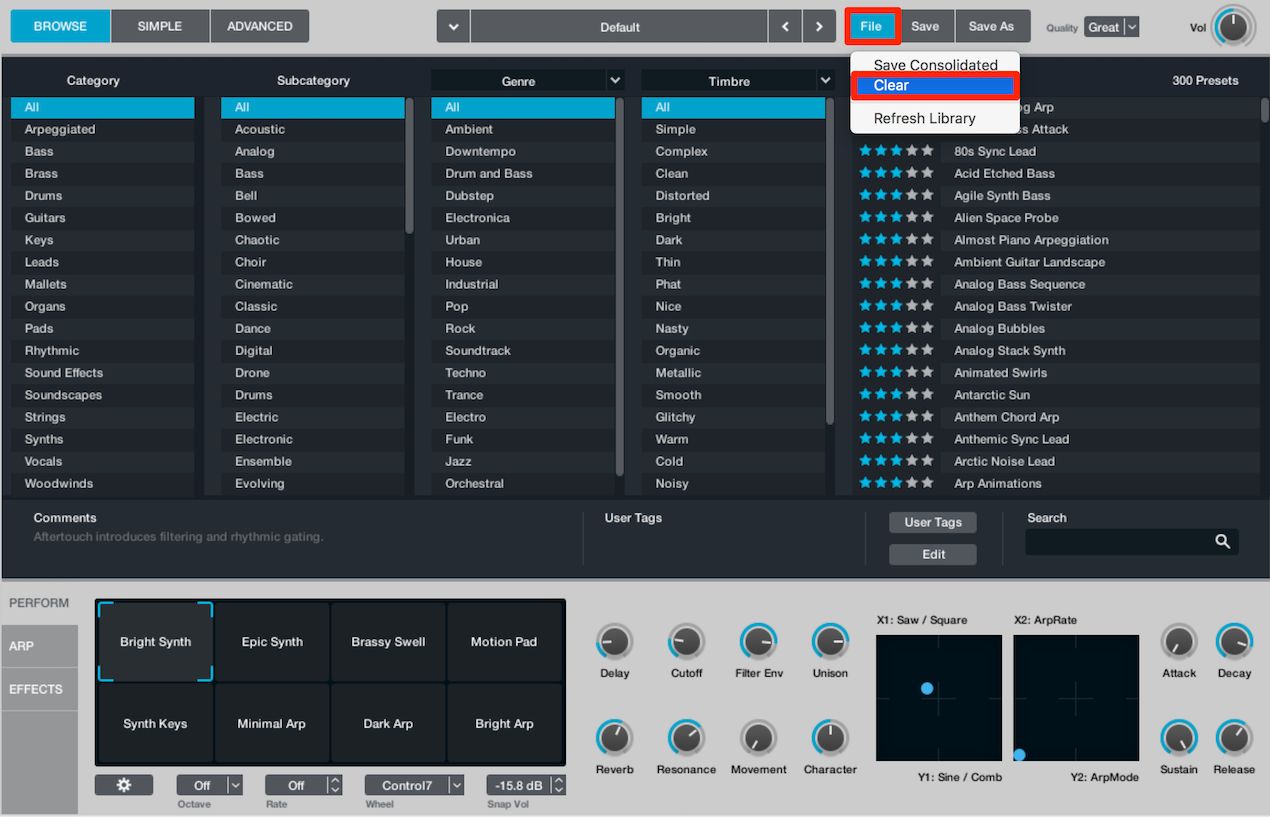Click star rating of Arp Animations
The height and width of the screenshot is (817, 1270).
tap(896, 483)
